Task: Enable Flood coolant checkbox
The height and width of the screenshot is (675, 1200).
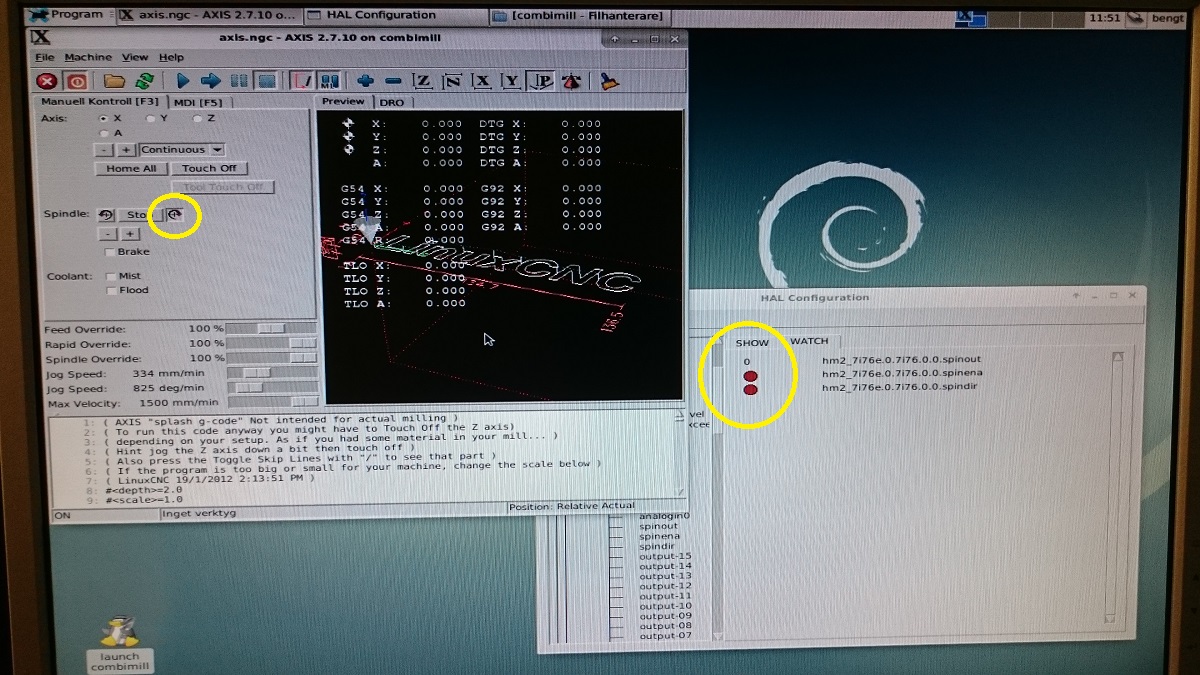Action: point(111,290)
